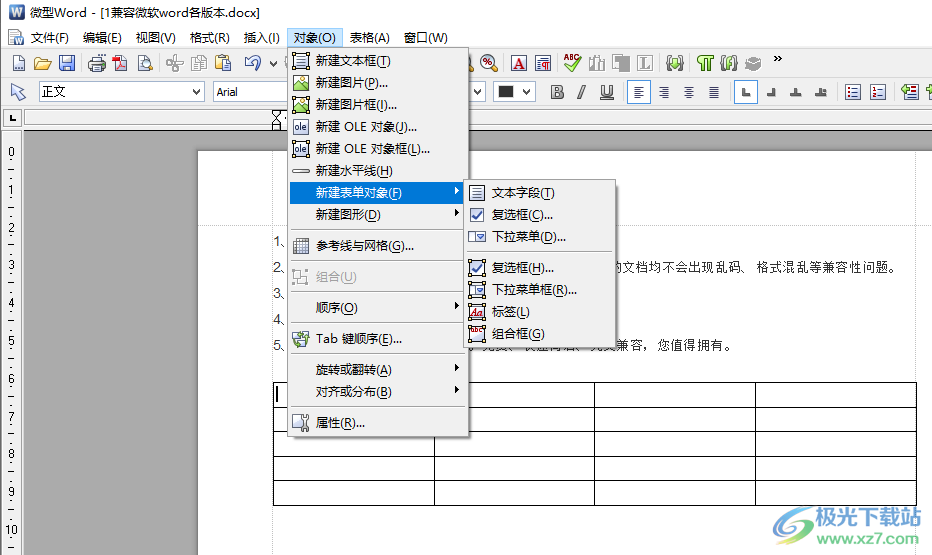Set centered text alignment
This screenshot has width=932, height=555.
689,92
